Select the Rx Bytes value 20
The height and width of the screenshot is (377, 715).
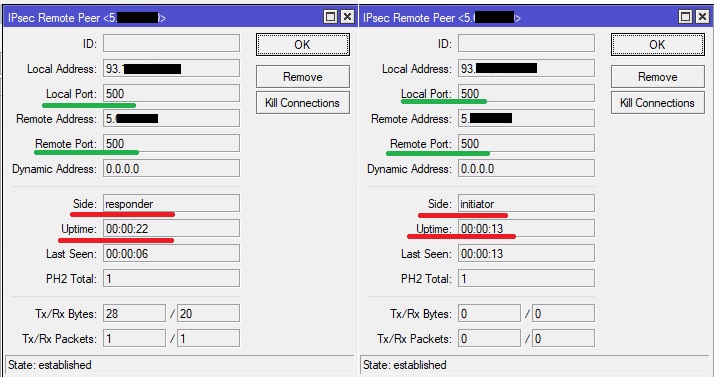click(x=208, y=313)
